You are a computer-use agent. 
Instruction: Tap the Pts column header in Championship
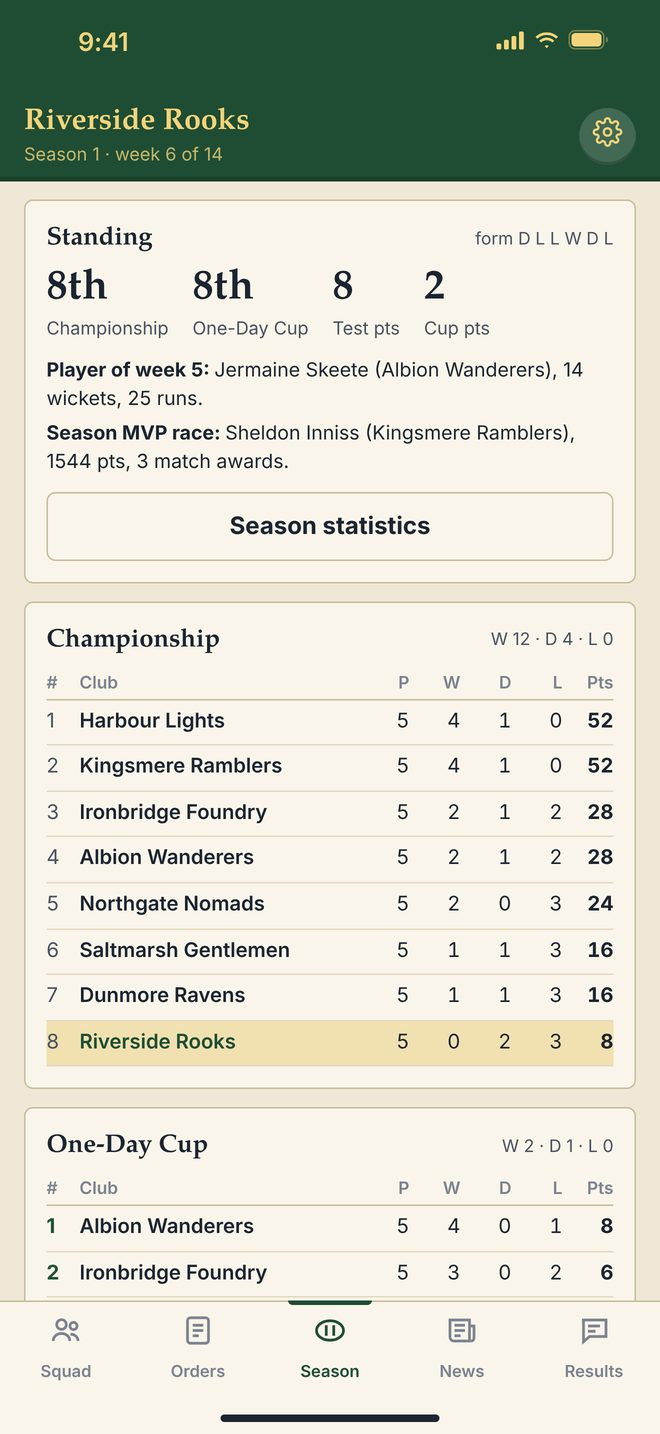coord(600,683)
